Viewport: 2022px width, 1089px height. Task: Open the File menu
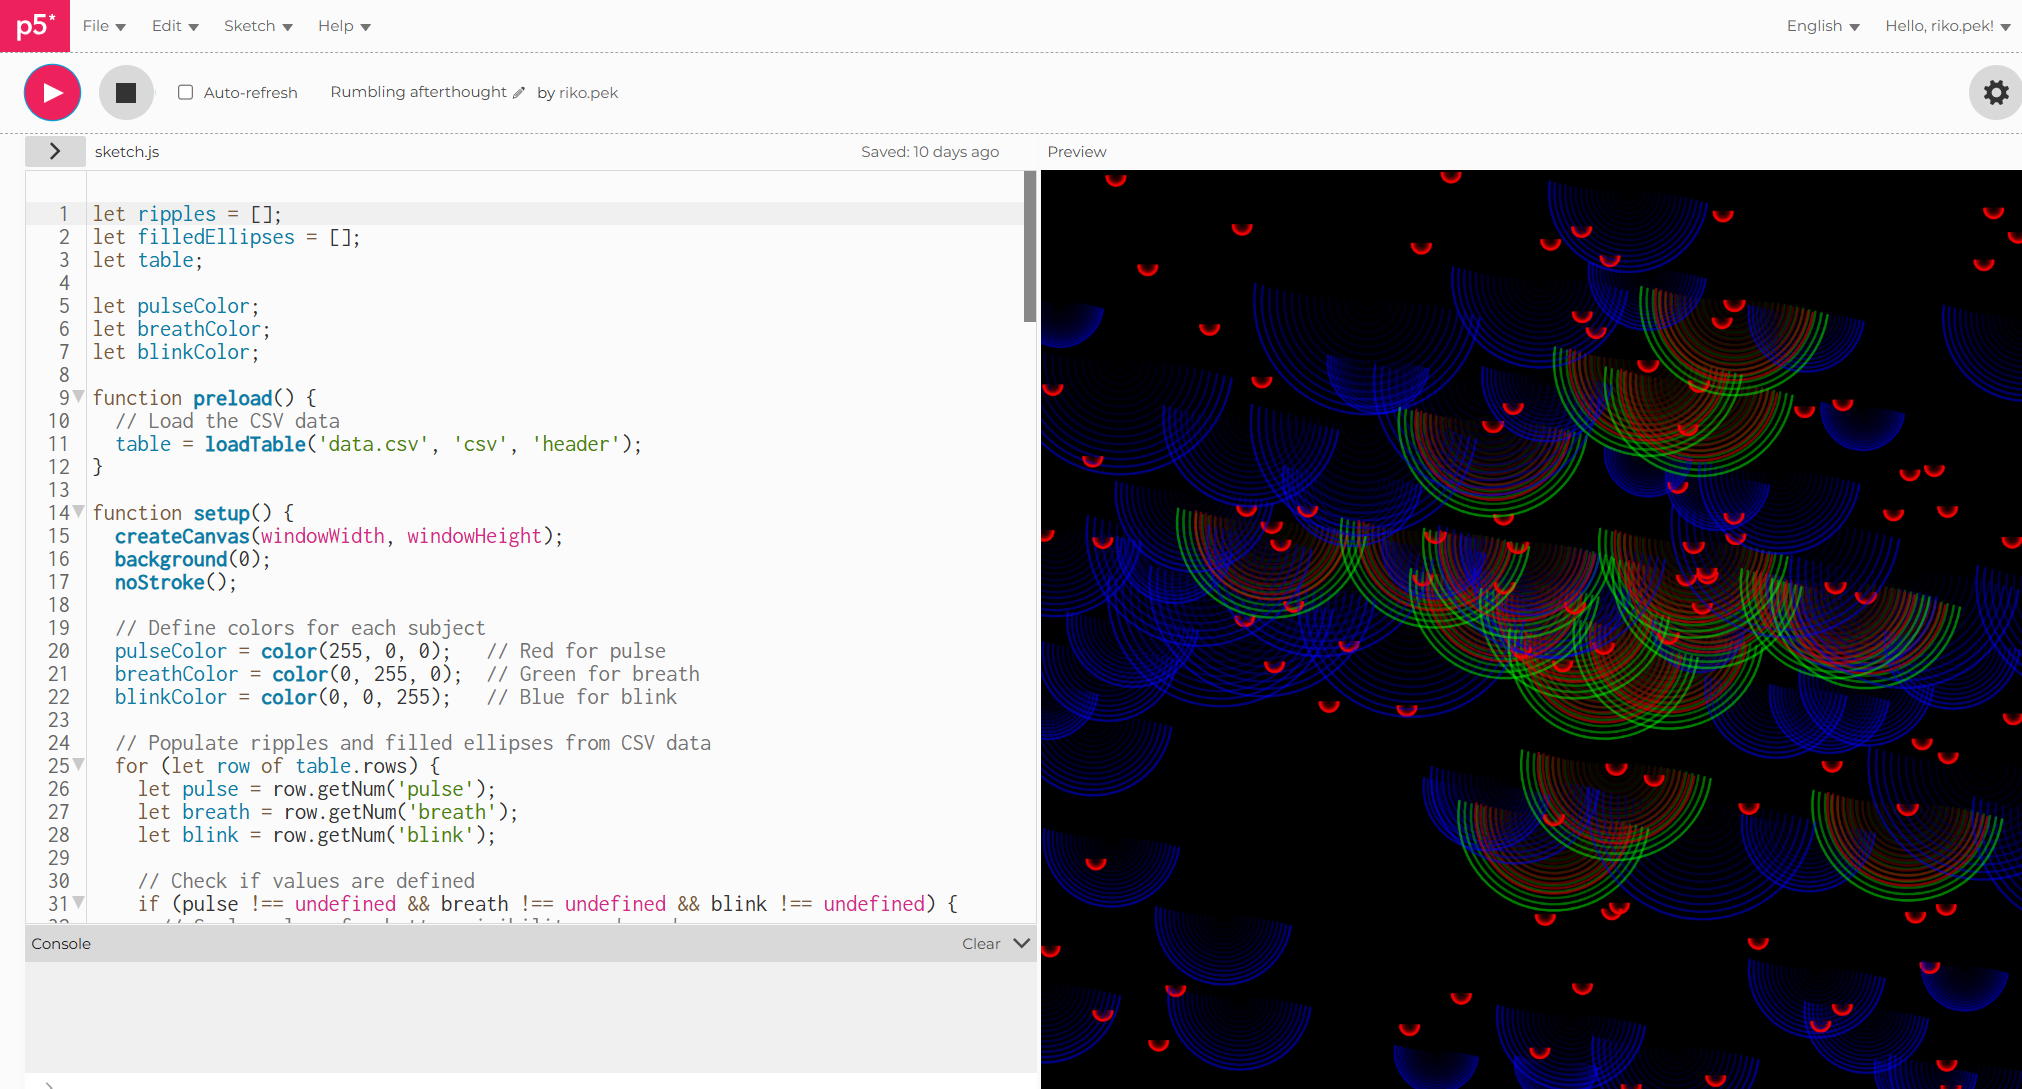tap(104, 26)
